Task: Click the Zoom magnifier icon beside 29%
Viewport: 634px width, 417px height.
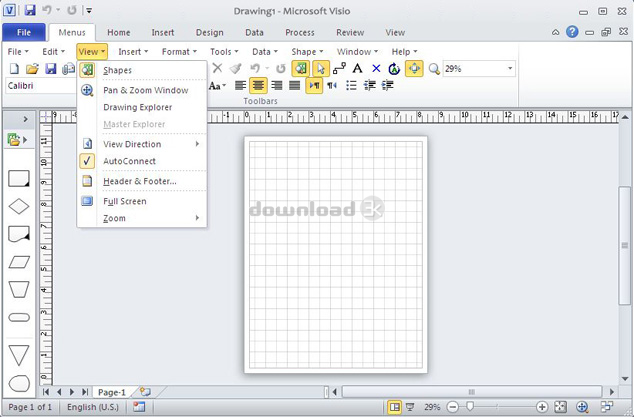Action: point(434,69)
